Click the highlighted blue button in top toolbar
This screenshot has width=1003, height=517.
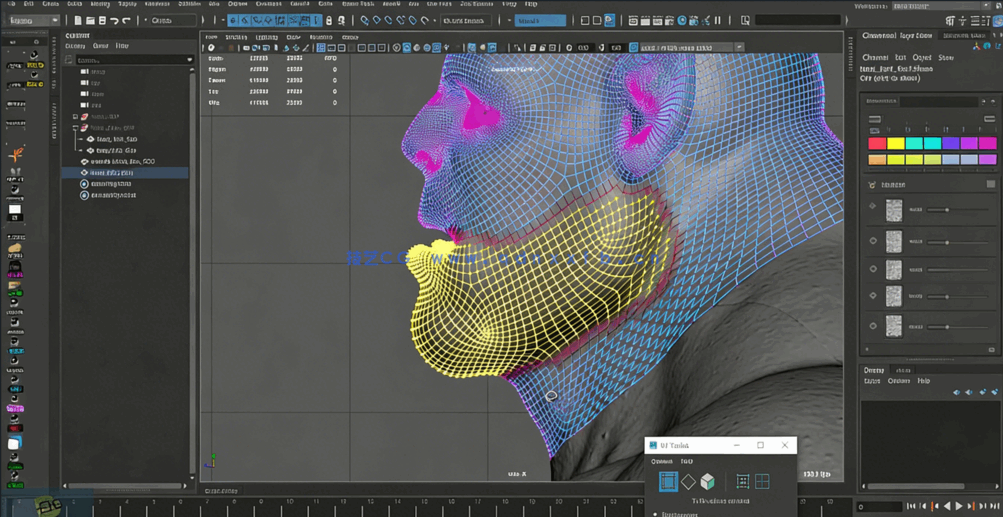click(x=540, y=20)
